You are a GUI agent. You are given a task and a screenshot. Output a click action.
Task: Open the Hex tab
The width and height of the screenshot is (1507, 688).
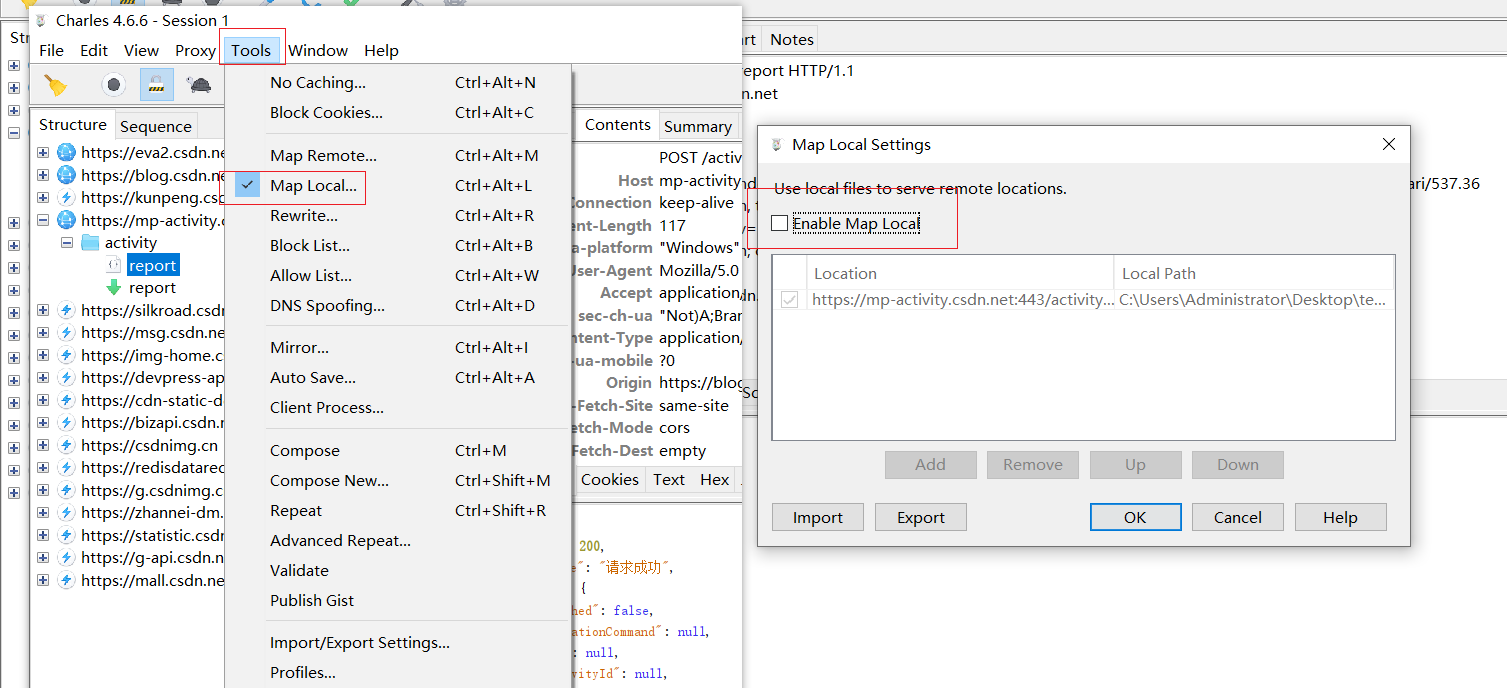point(715,480)
